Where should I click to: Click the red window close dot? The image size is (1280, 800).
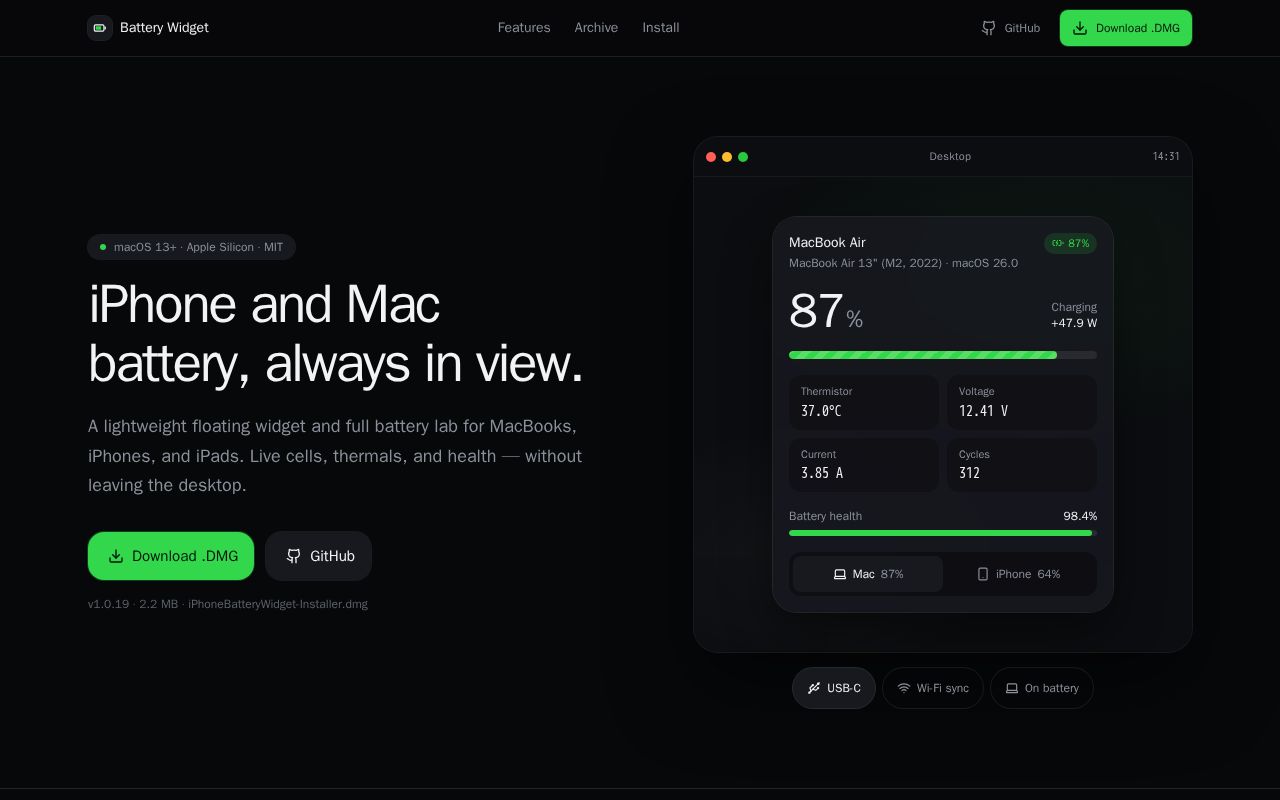click(x=711, y=157)
